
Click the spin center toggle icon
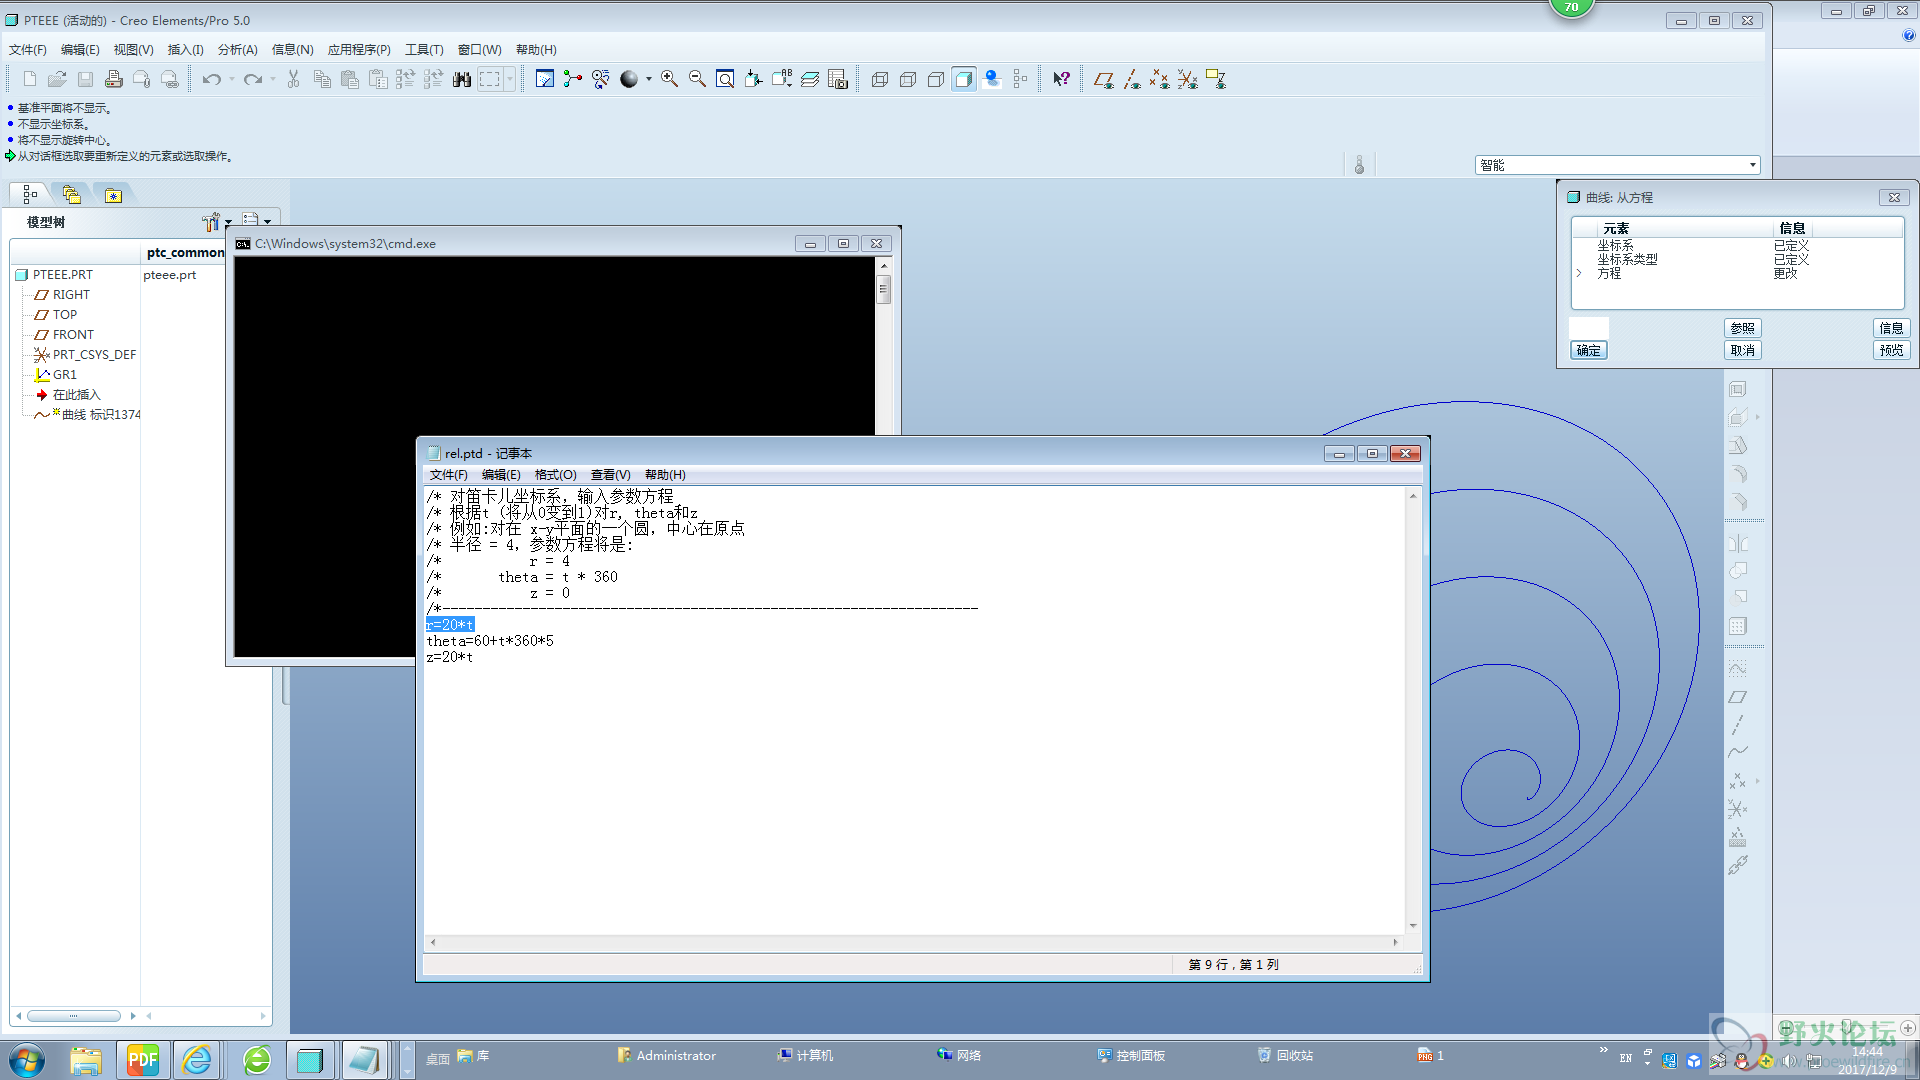coord(572,79)
